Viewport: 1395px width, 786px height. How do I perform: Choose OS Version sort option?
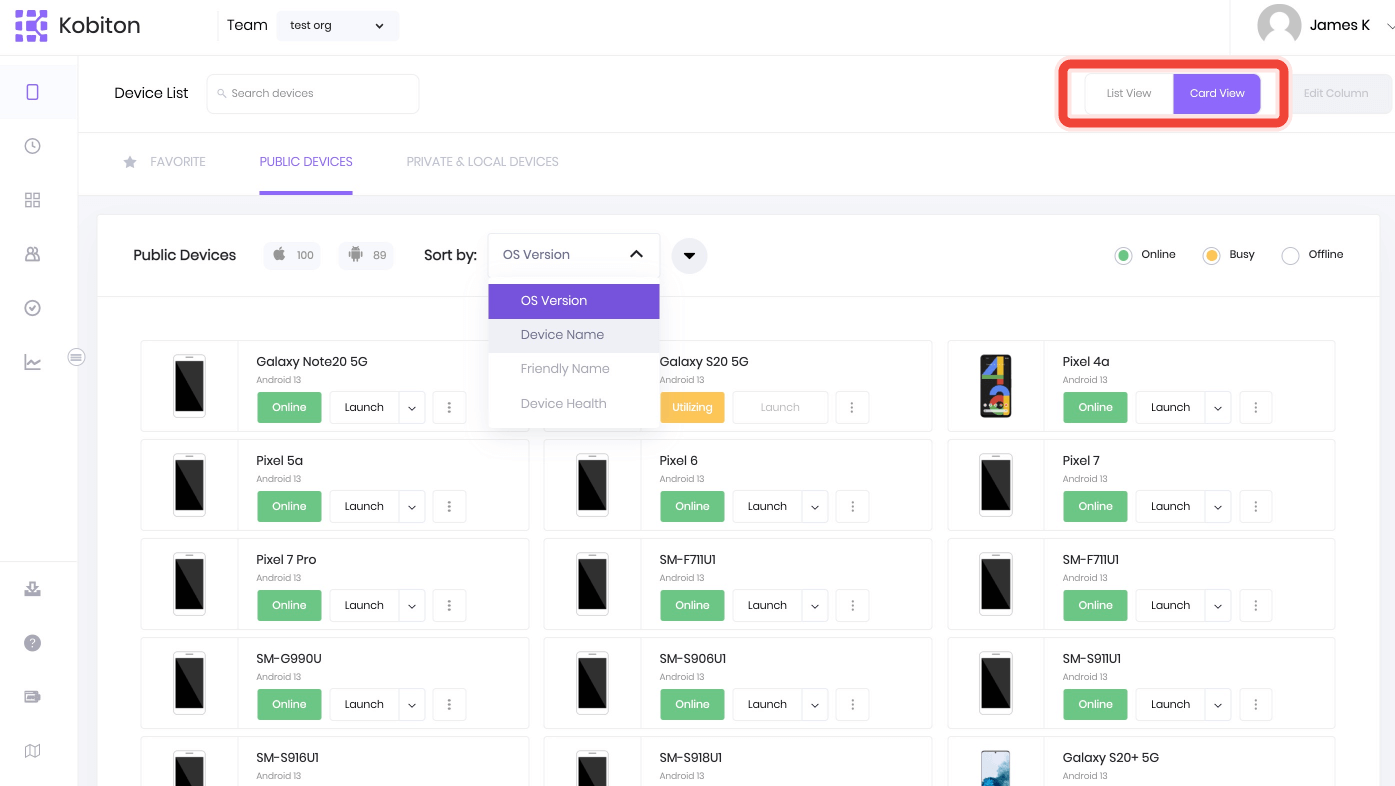(x=573, y=301)
